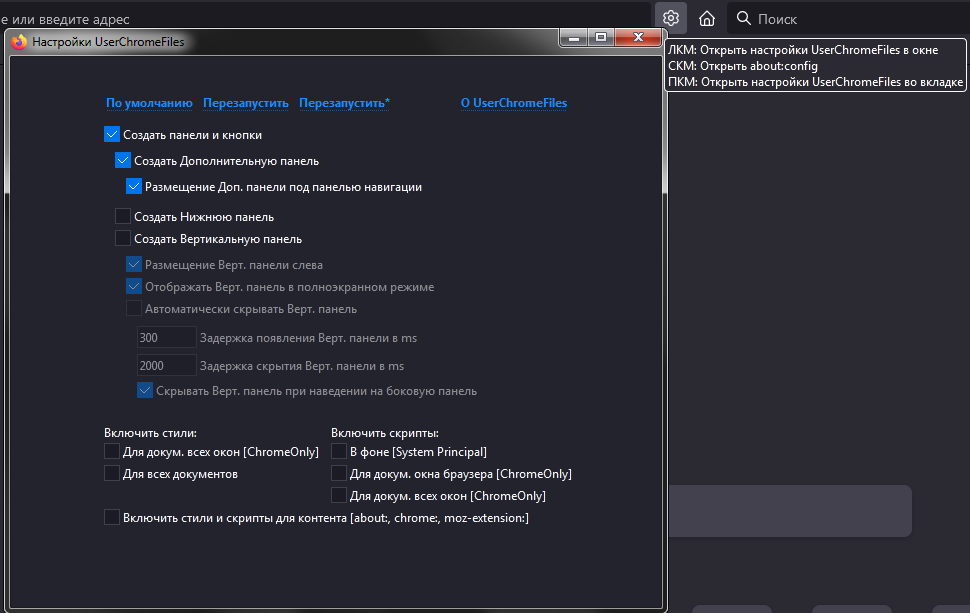Click the 'Настройки UserChromeFiles' window title
Viewport: 970px width, 613px height.
(x=108, y=41)
